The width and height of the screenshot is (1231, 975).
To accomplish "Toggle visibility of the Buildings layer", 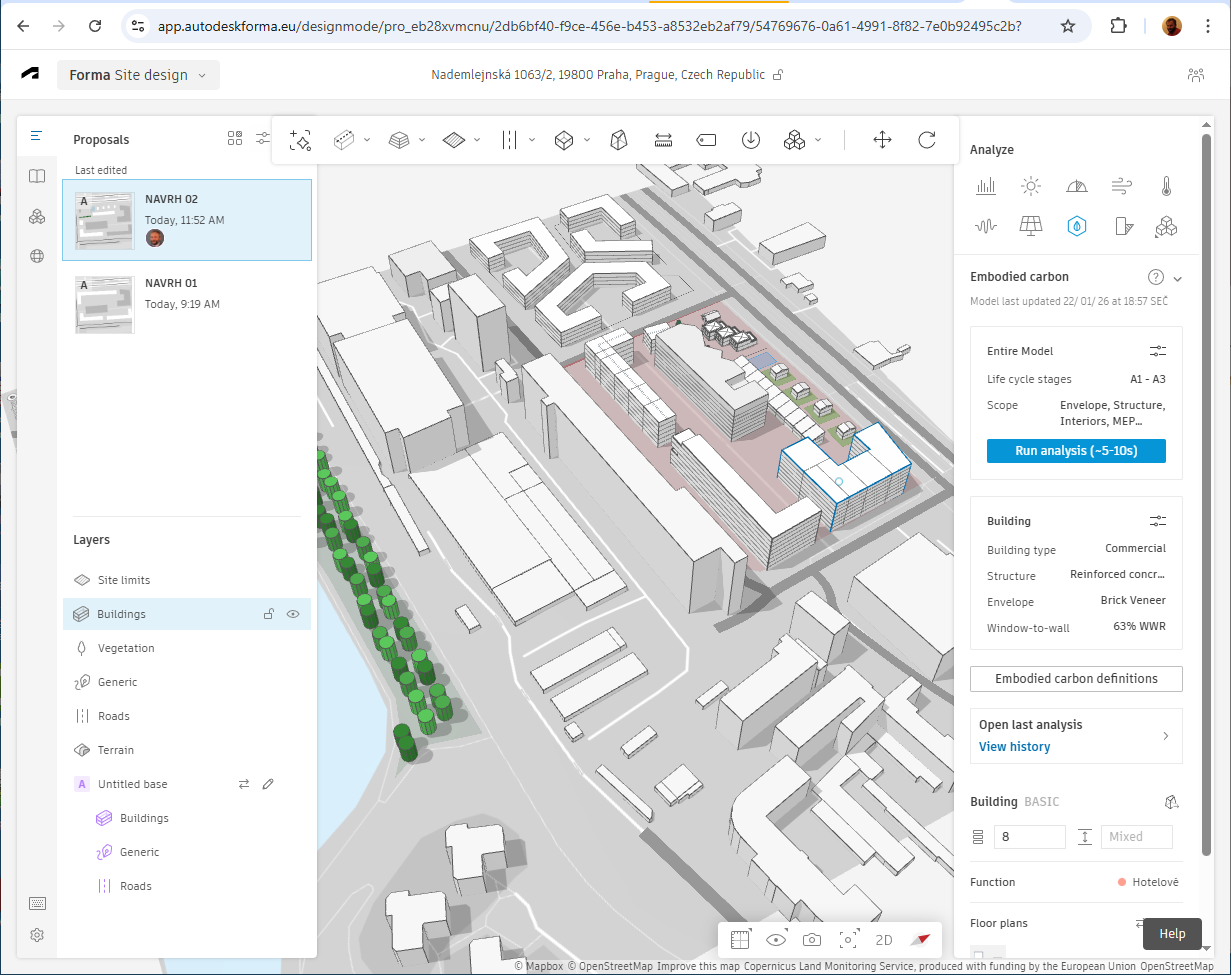I will point(293,614).
